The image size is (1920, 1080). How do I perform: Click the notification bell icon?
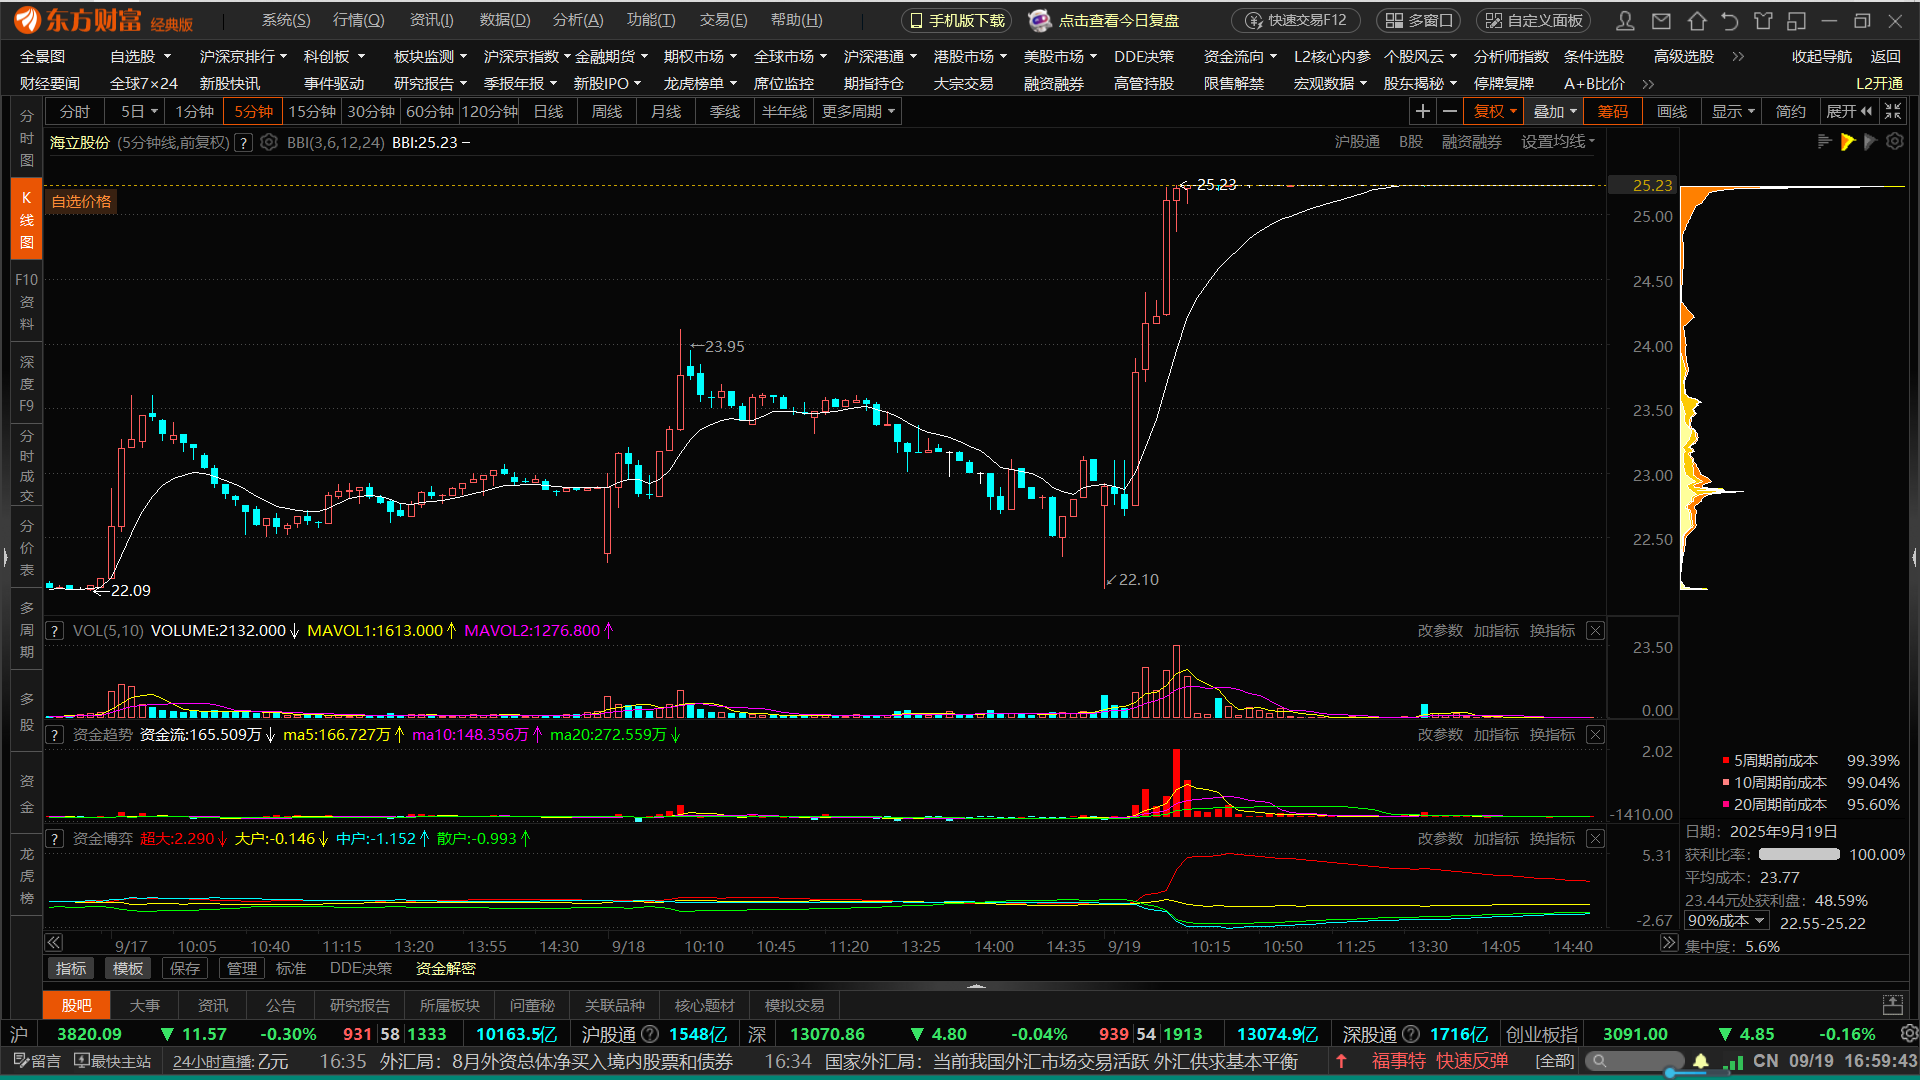click(x=1701, y=1061)
